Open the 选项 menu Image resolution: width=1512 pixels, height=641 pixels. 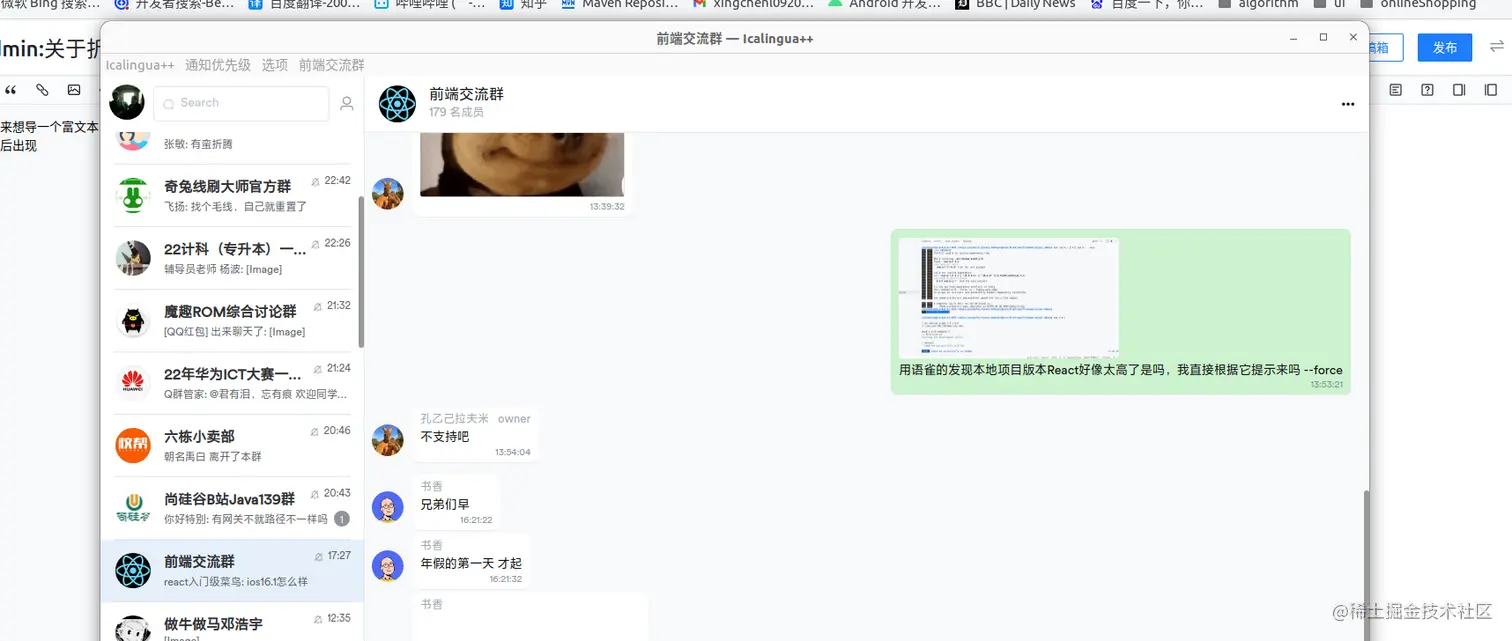pos(274,64)
